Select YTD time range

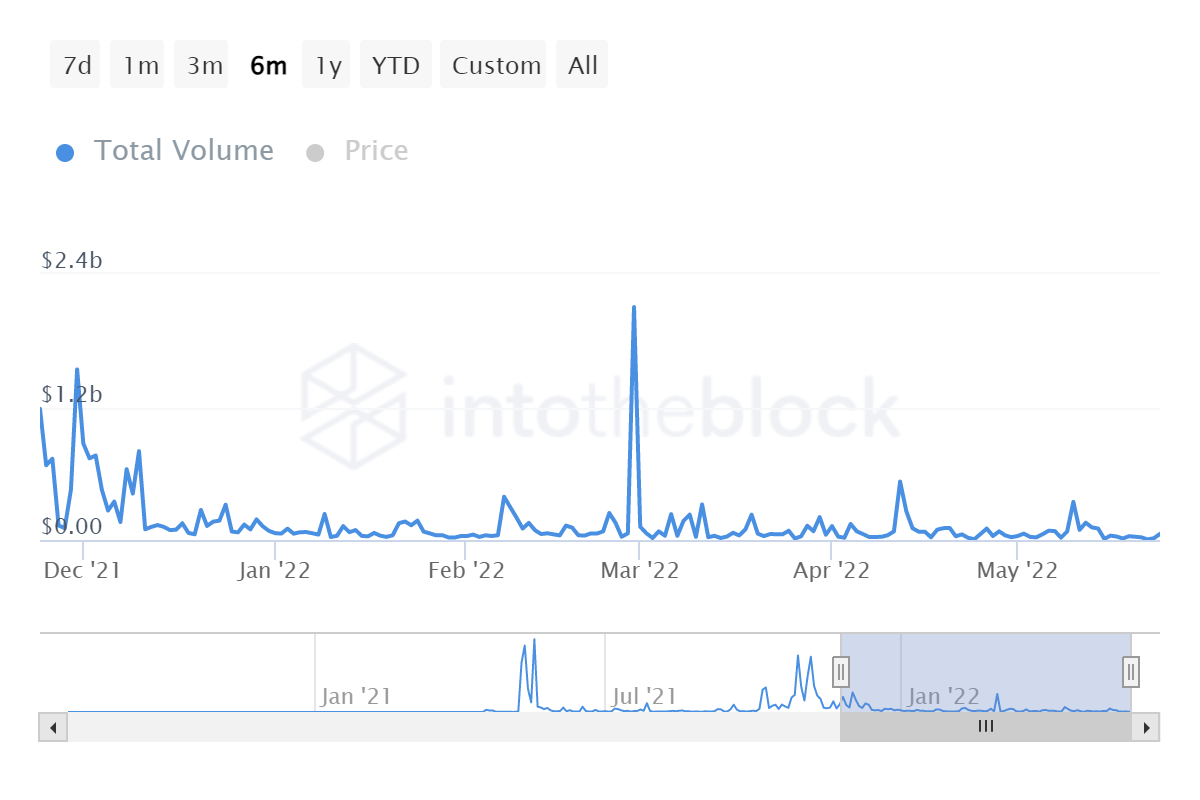click(396, 66)
